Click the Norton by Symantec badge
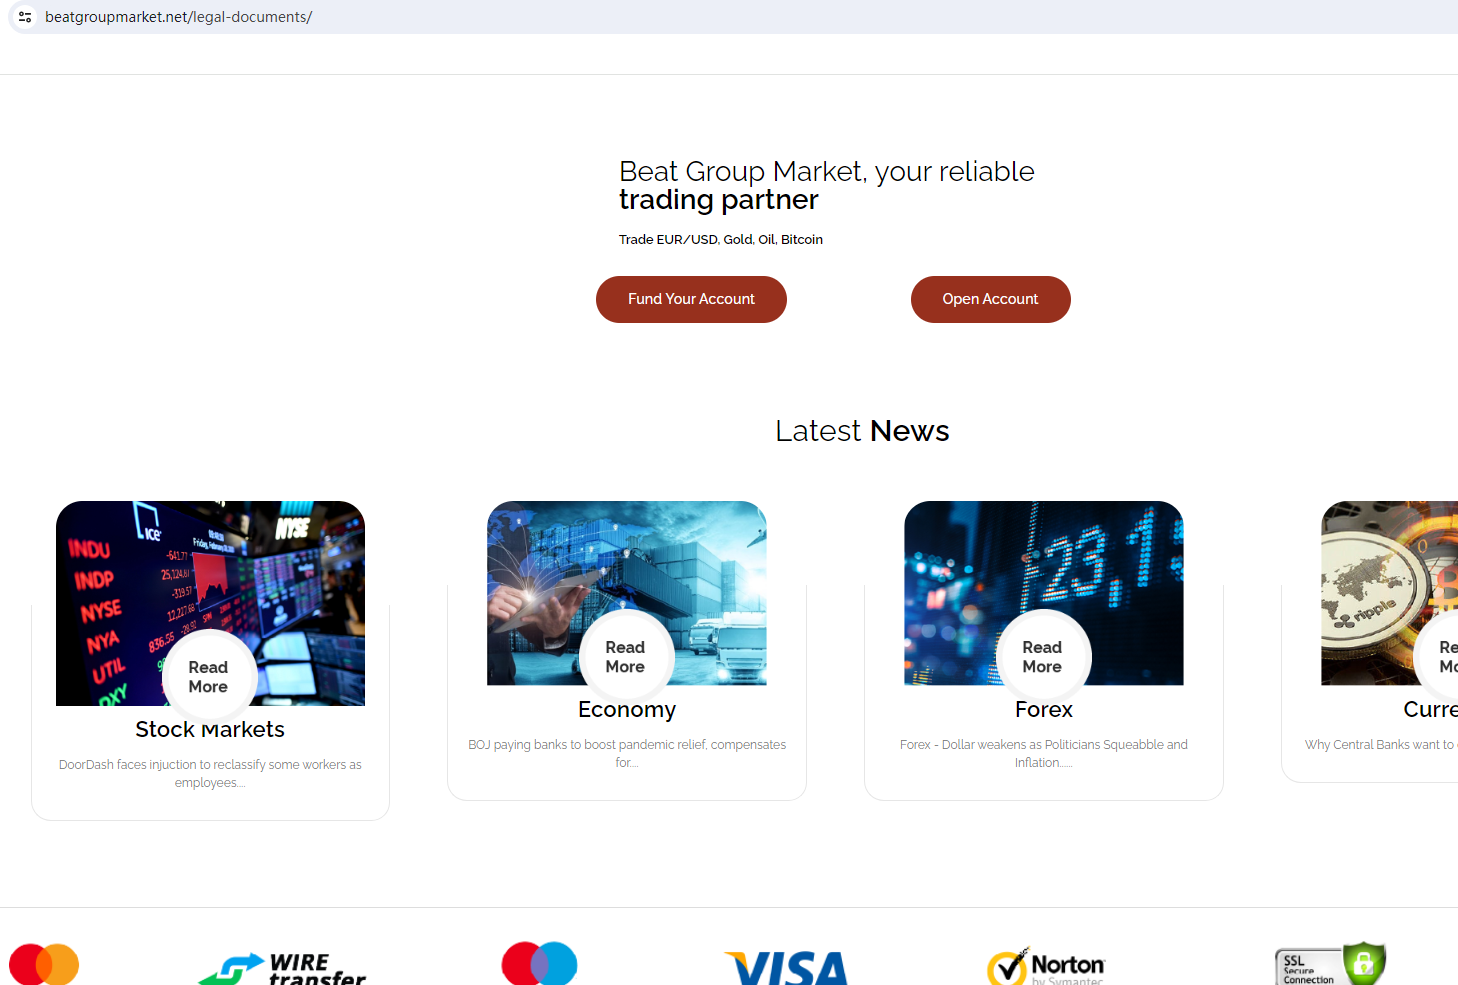Screen dimensions: 1458x985 (1046, 966)
